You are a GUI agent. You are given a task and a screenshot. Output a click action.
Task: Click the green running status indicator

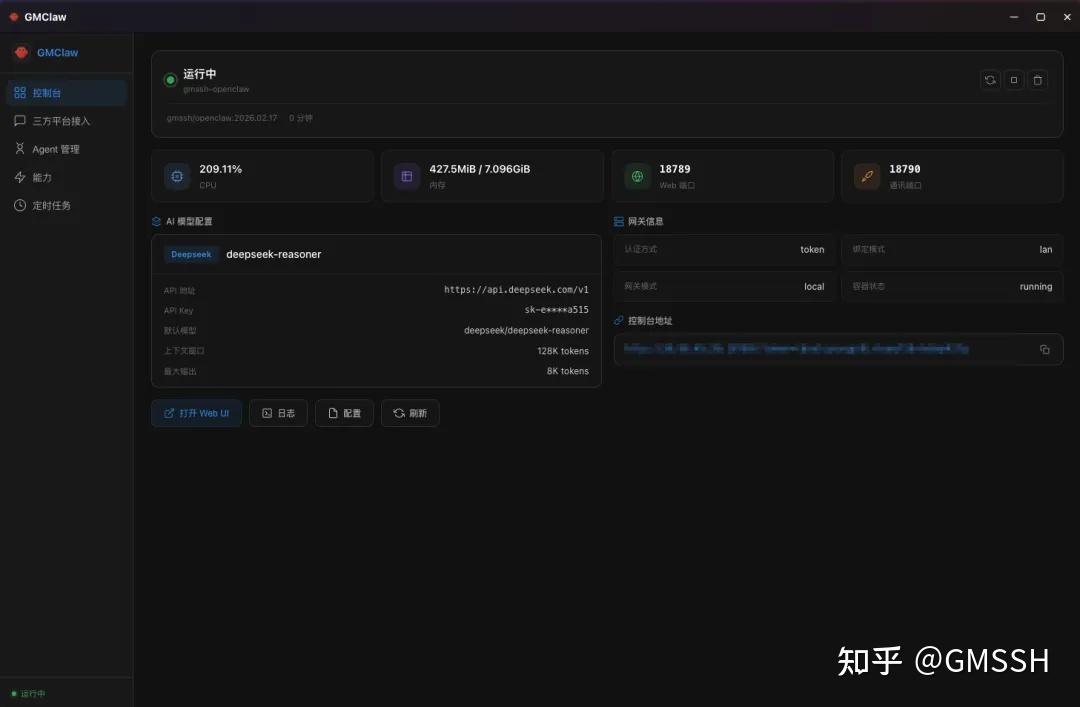tap(170, 80)
